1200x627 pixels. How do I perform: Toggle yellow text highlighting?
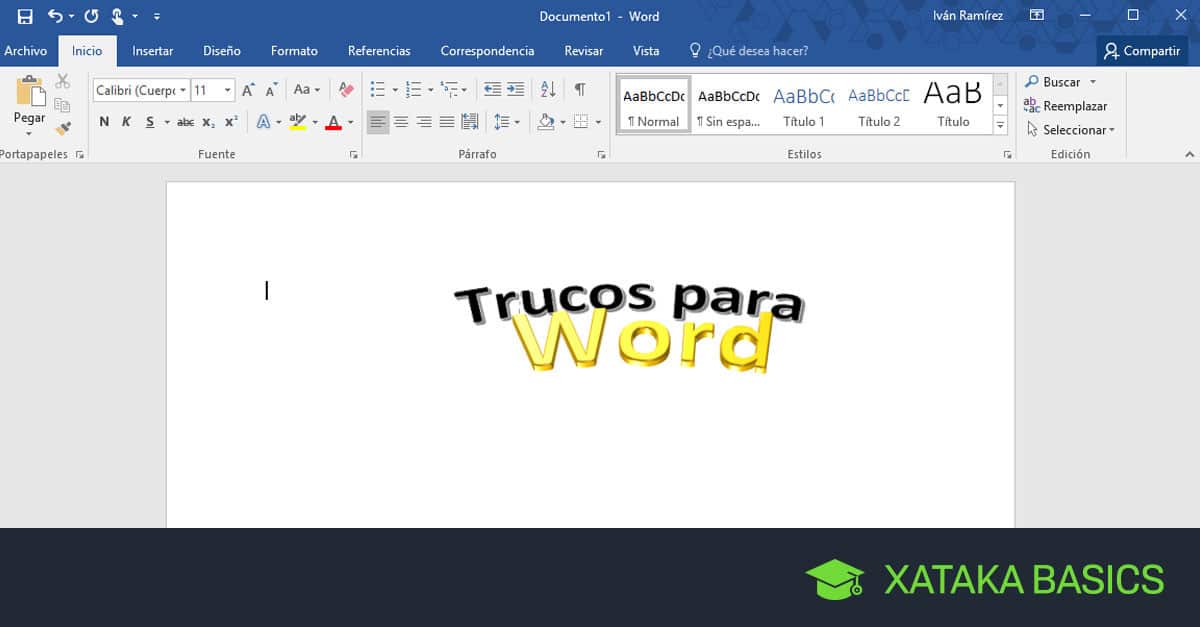click(298, 122)
